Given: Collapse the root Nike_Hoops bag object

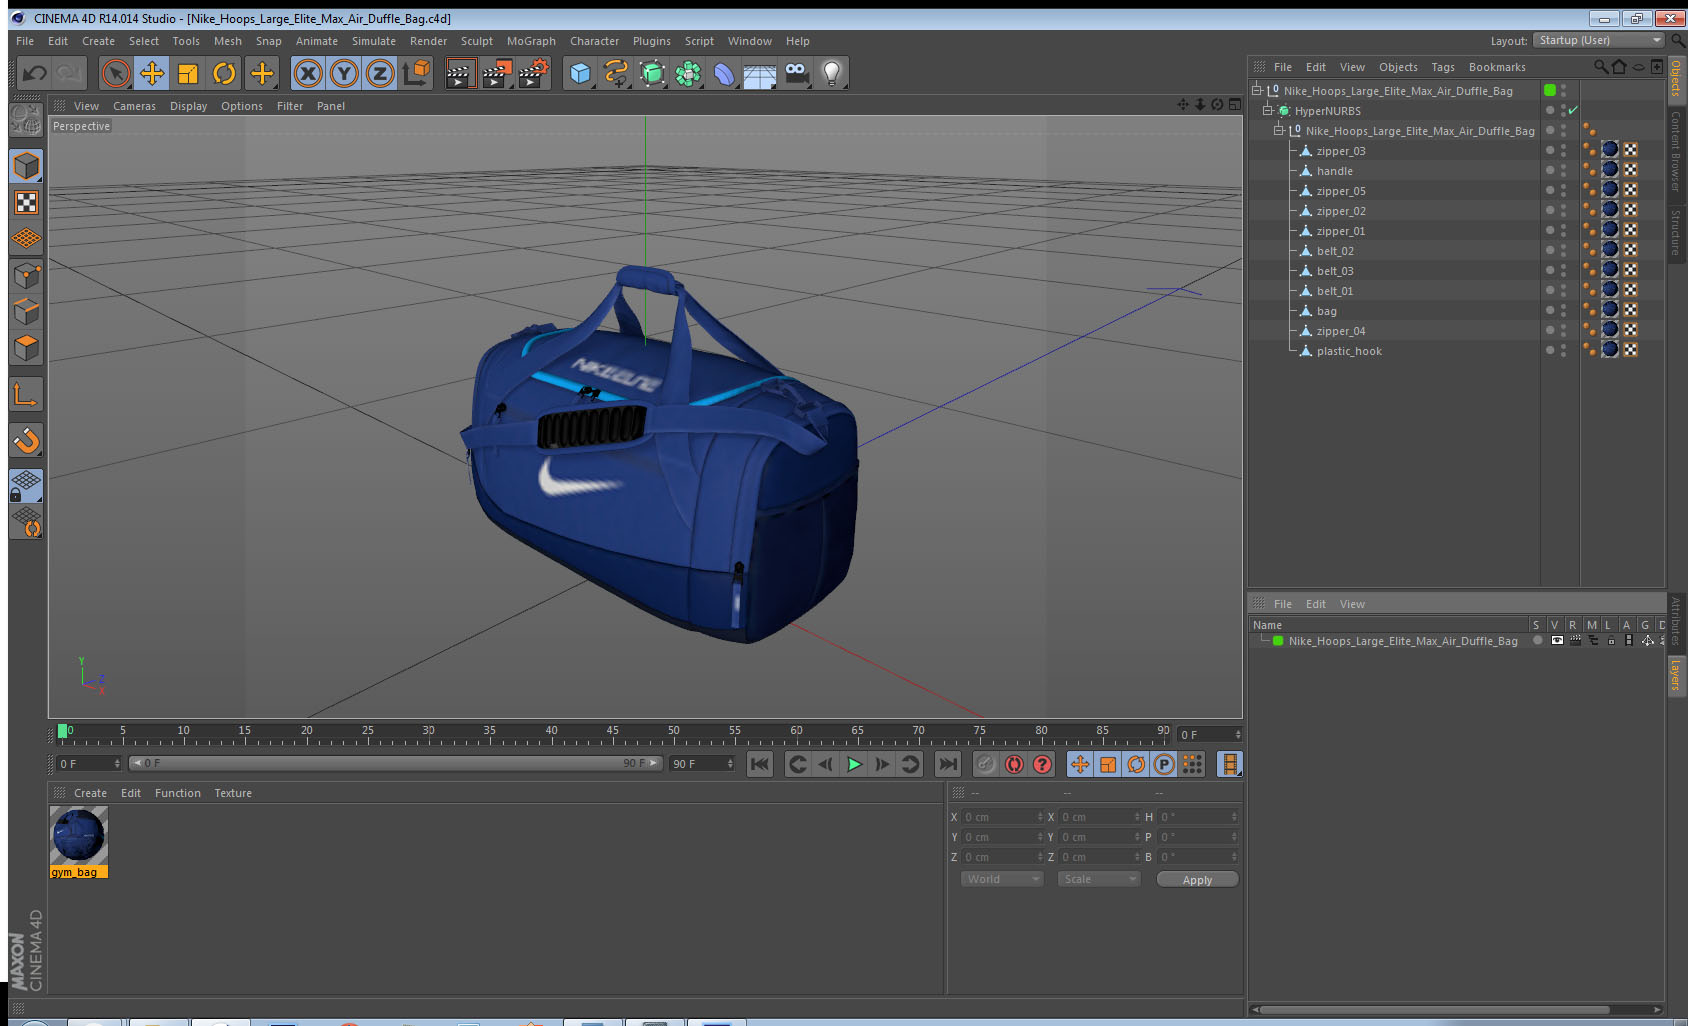Looking at the screenshot, I should (x=1258, y=90).
